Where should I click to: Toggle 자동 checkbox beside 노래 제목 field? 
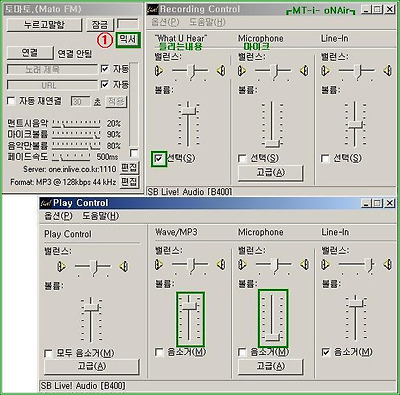[105, 69]
